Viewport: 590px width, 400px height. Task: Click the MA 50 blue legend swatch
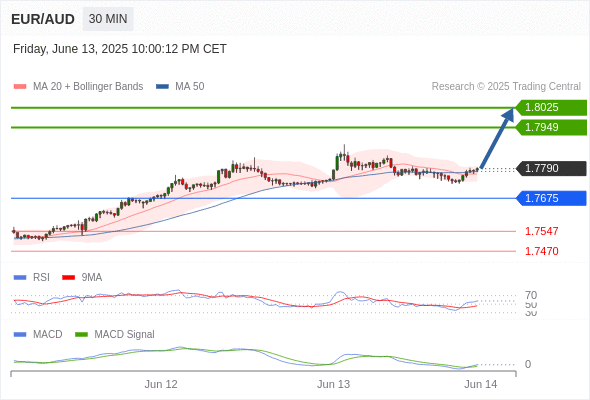(162, 87)
